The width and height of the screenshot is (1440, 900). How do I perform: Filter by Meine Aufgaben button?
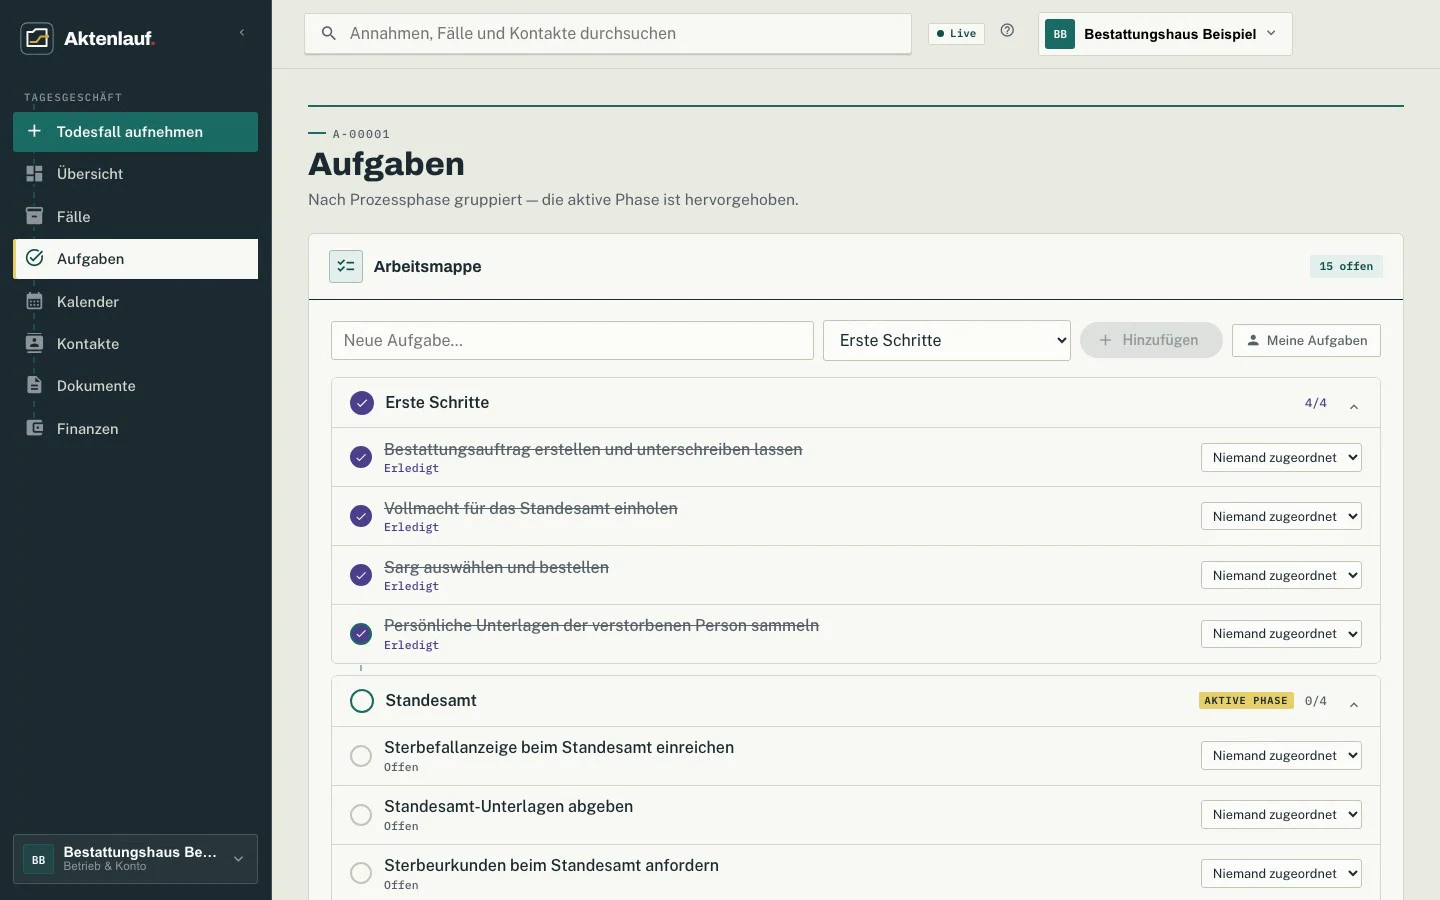tap(1306, 340)
